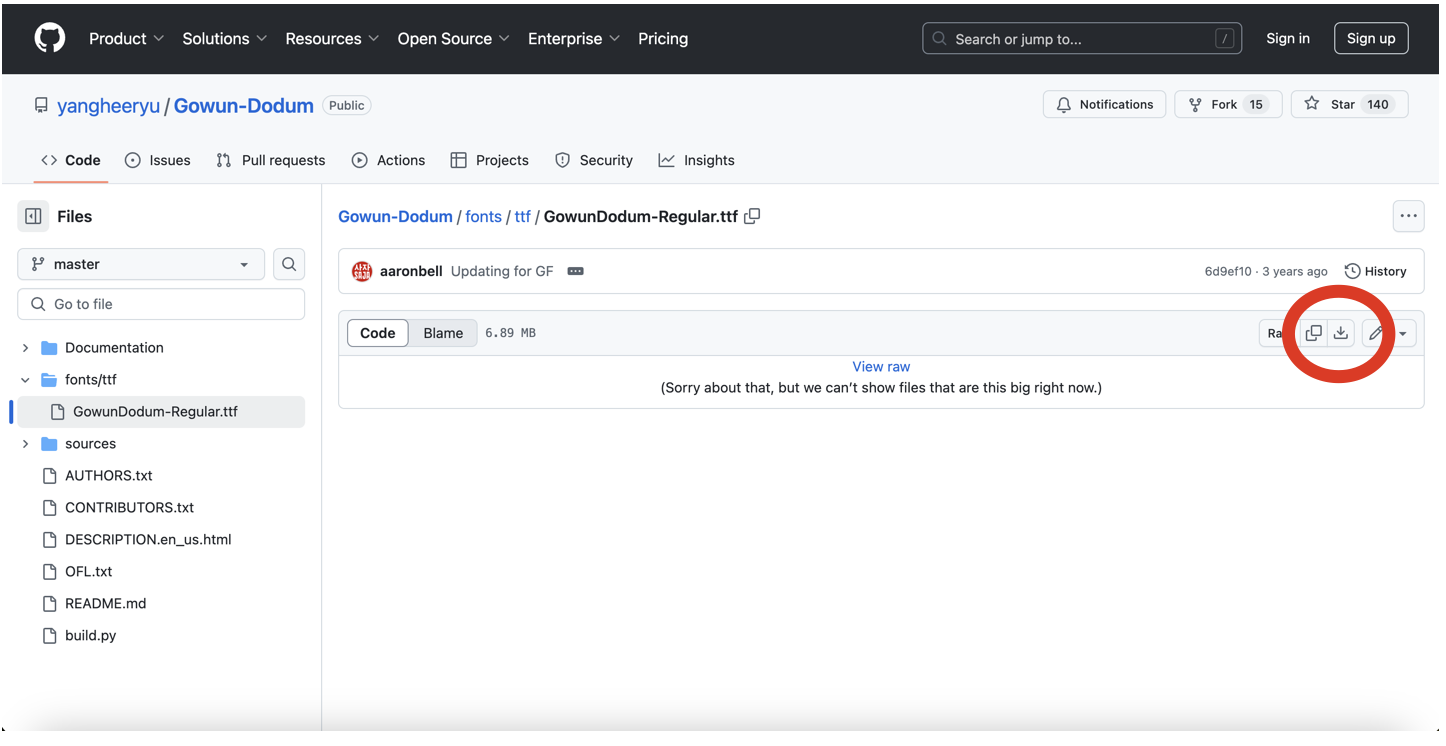1446x746 pixels.
Task: Click the Sign up button
Action: click(1371, 39)
